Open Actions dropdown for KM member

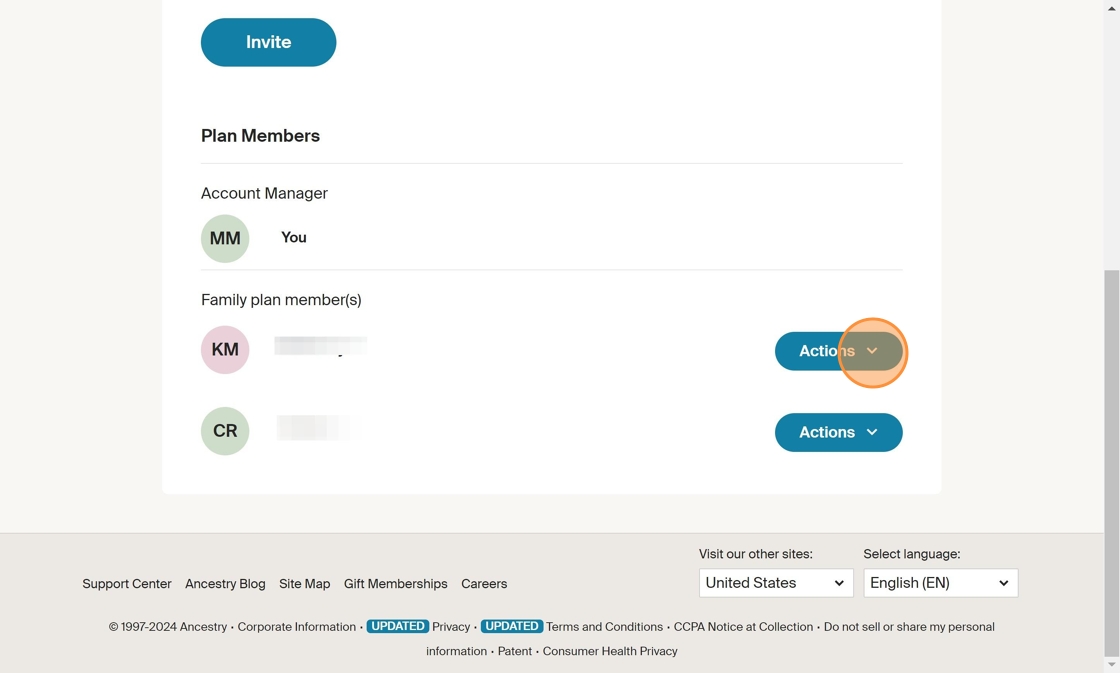839,351
